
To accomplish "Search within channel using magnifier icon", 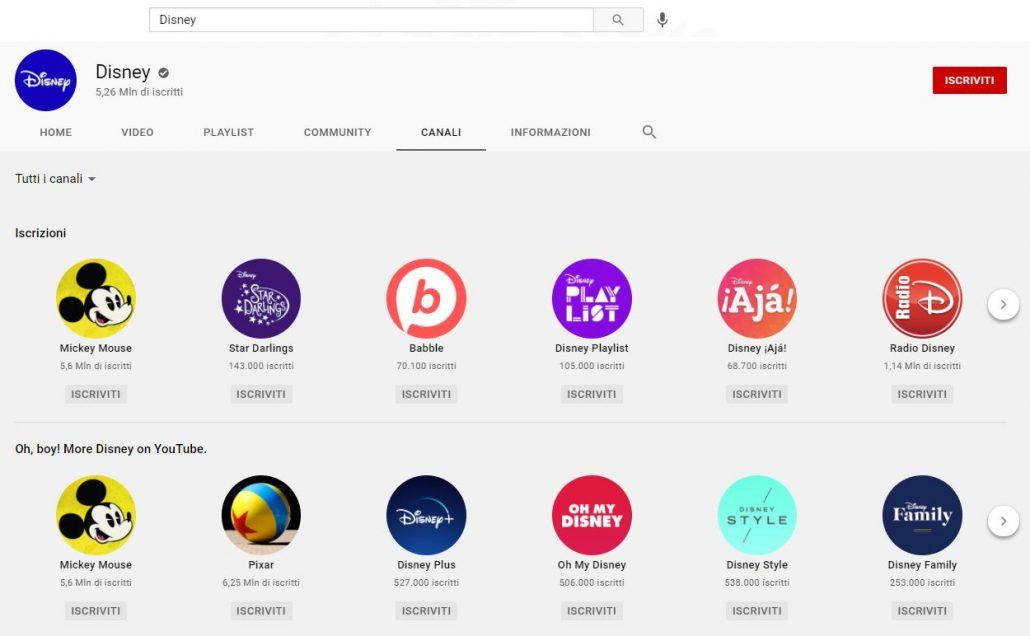I will coord(649,132).
